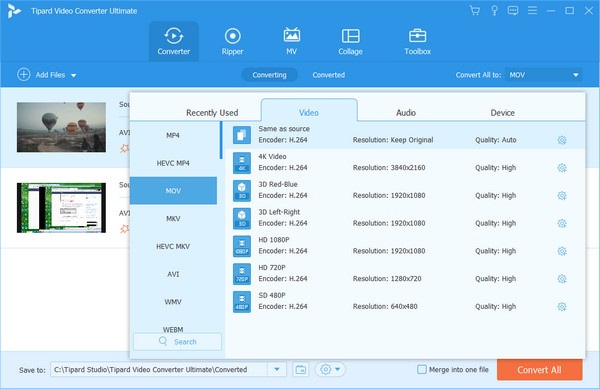600x389 pixels.
Task: Show the Converting list
Action: click(269, 75)
